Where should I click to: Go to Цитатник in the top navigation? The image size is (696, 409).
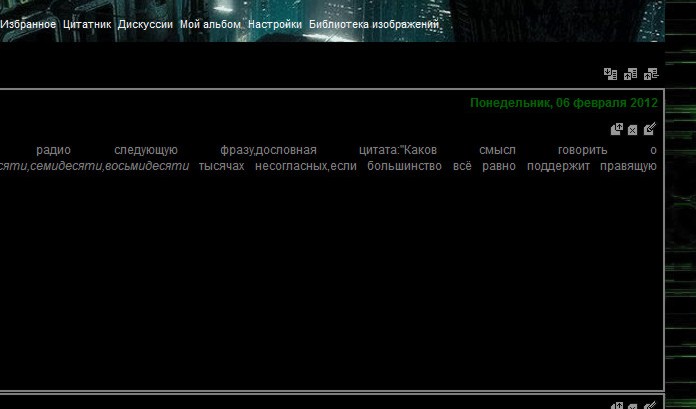coord(87,23)
